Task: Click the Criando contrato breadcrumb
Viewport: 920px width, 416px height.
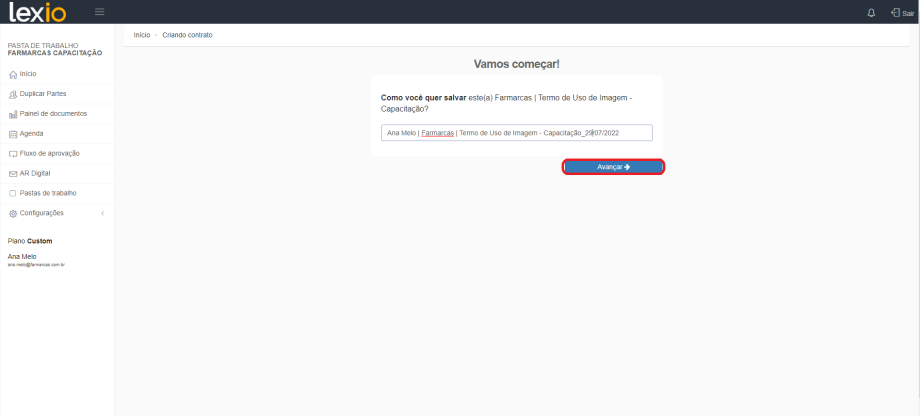Action: pyautogui.click(x=187, y=35)
